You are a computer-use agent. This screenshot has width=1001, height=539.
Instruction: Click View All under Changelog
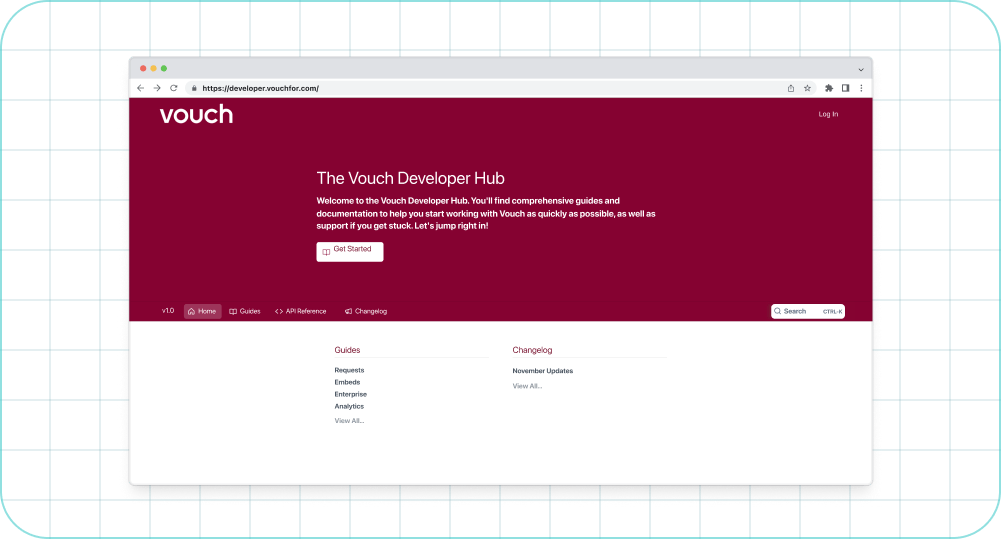point(527,386)
